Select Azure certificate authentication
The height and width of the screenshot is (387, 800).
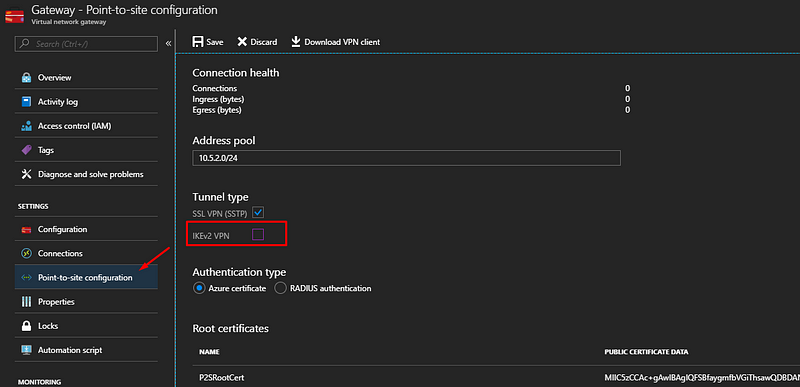pos(198,288)
